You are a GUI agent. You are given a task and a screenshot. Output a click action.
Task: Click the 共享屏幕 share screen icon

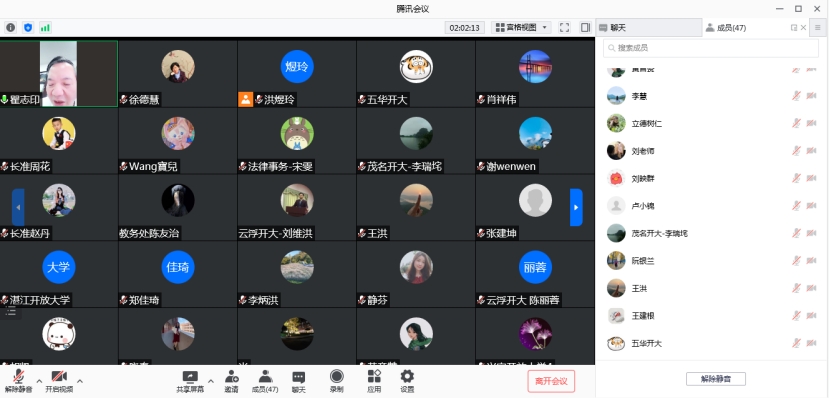tap(190, 377)
